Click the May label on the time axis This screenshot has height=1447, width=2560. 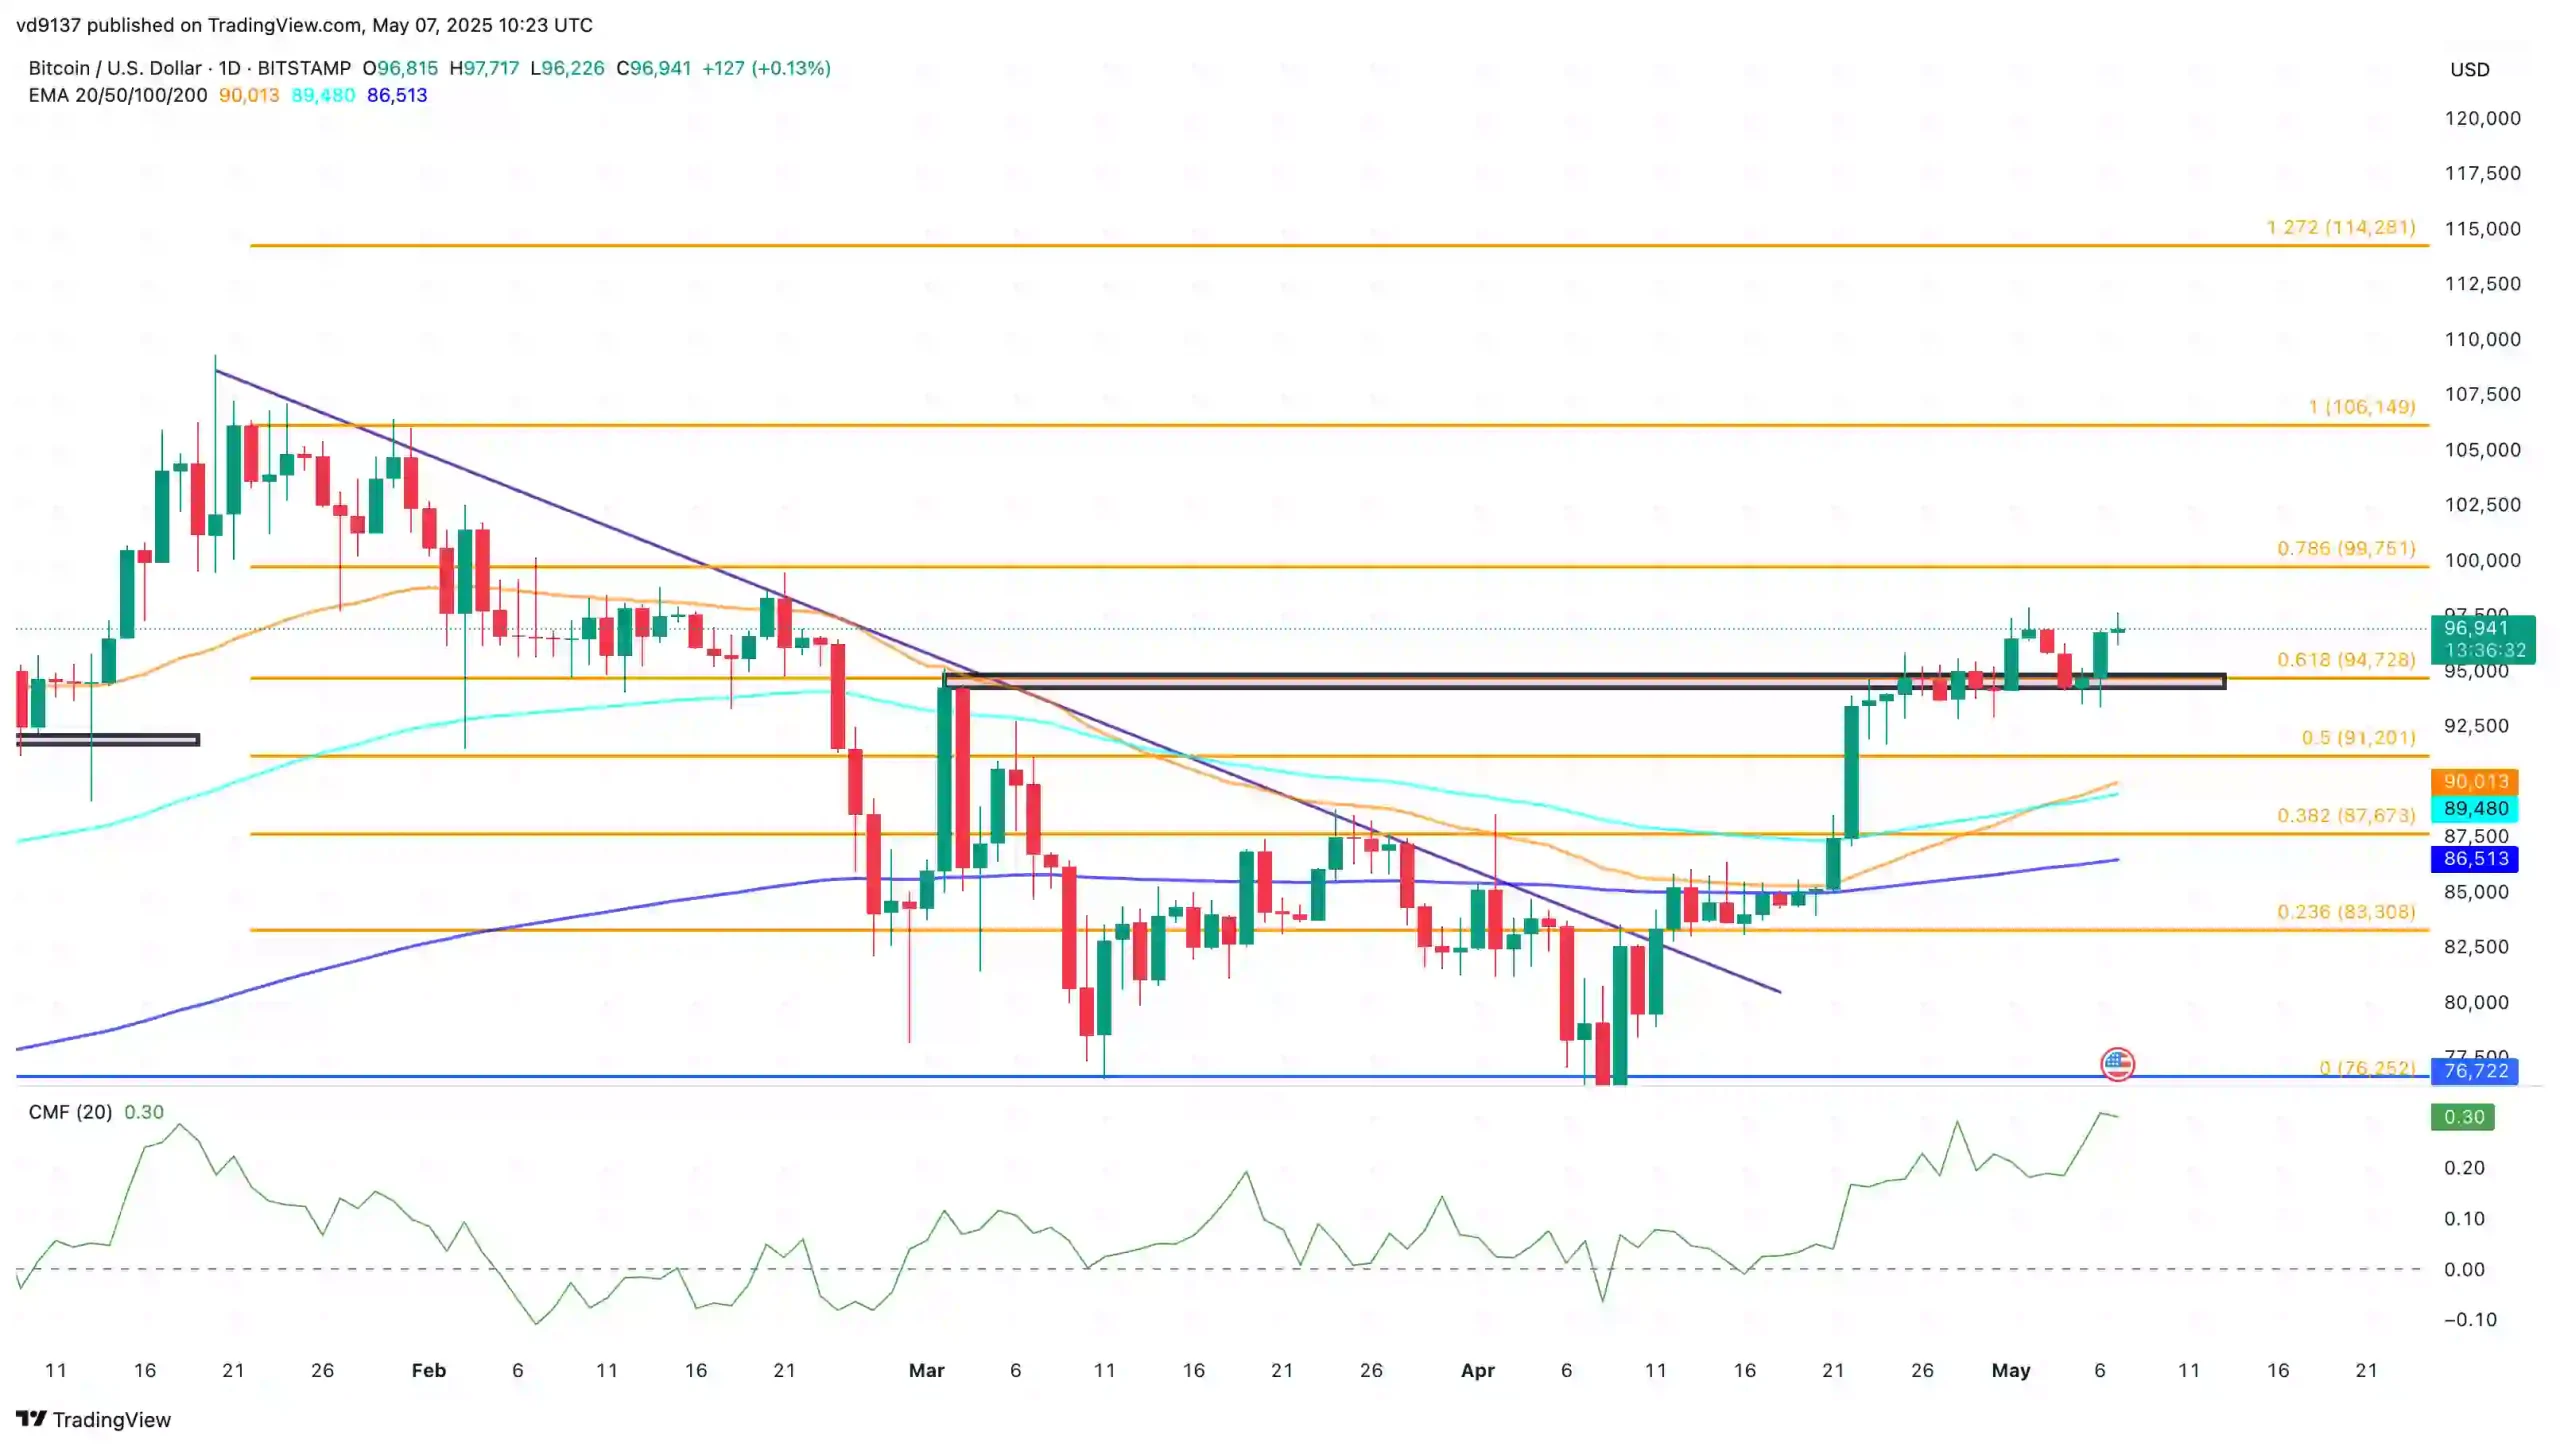point(2013,1371)
